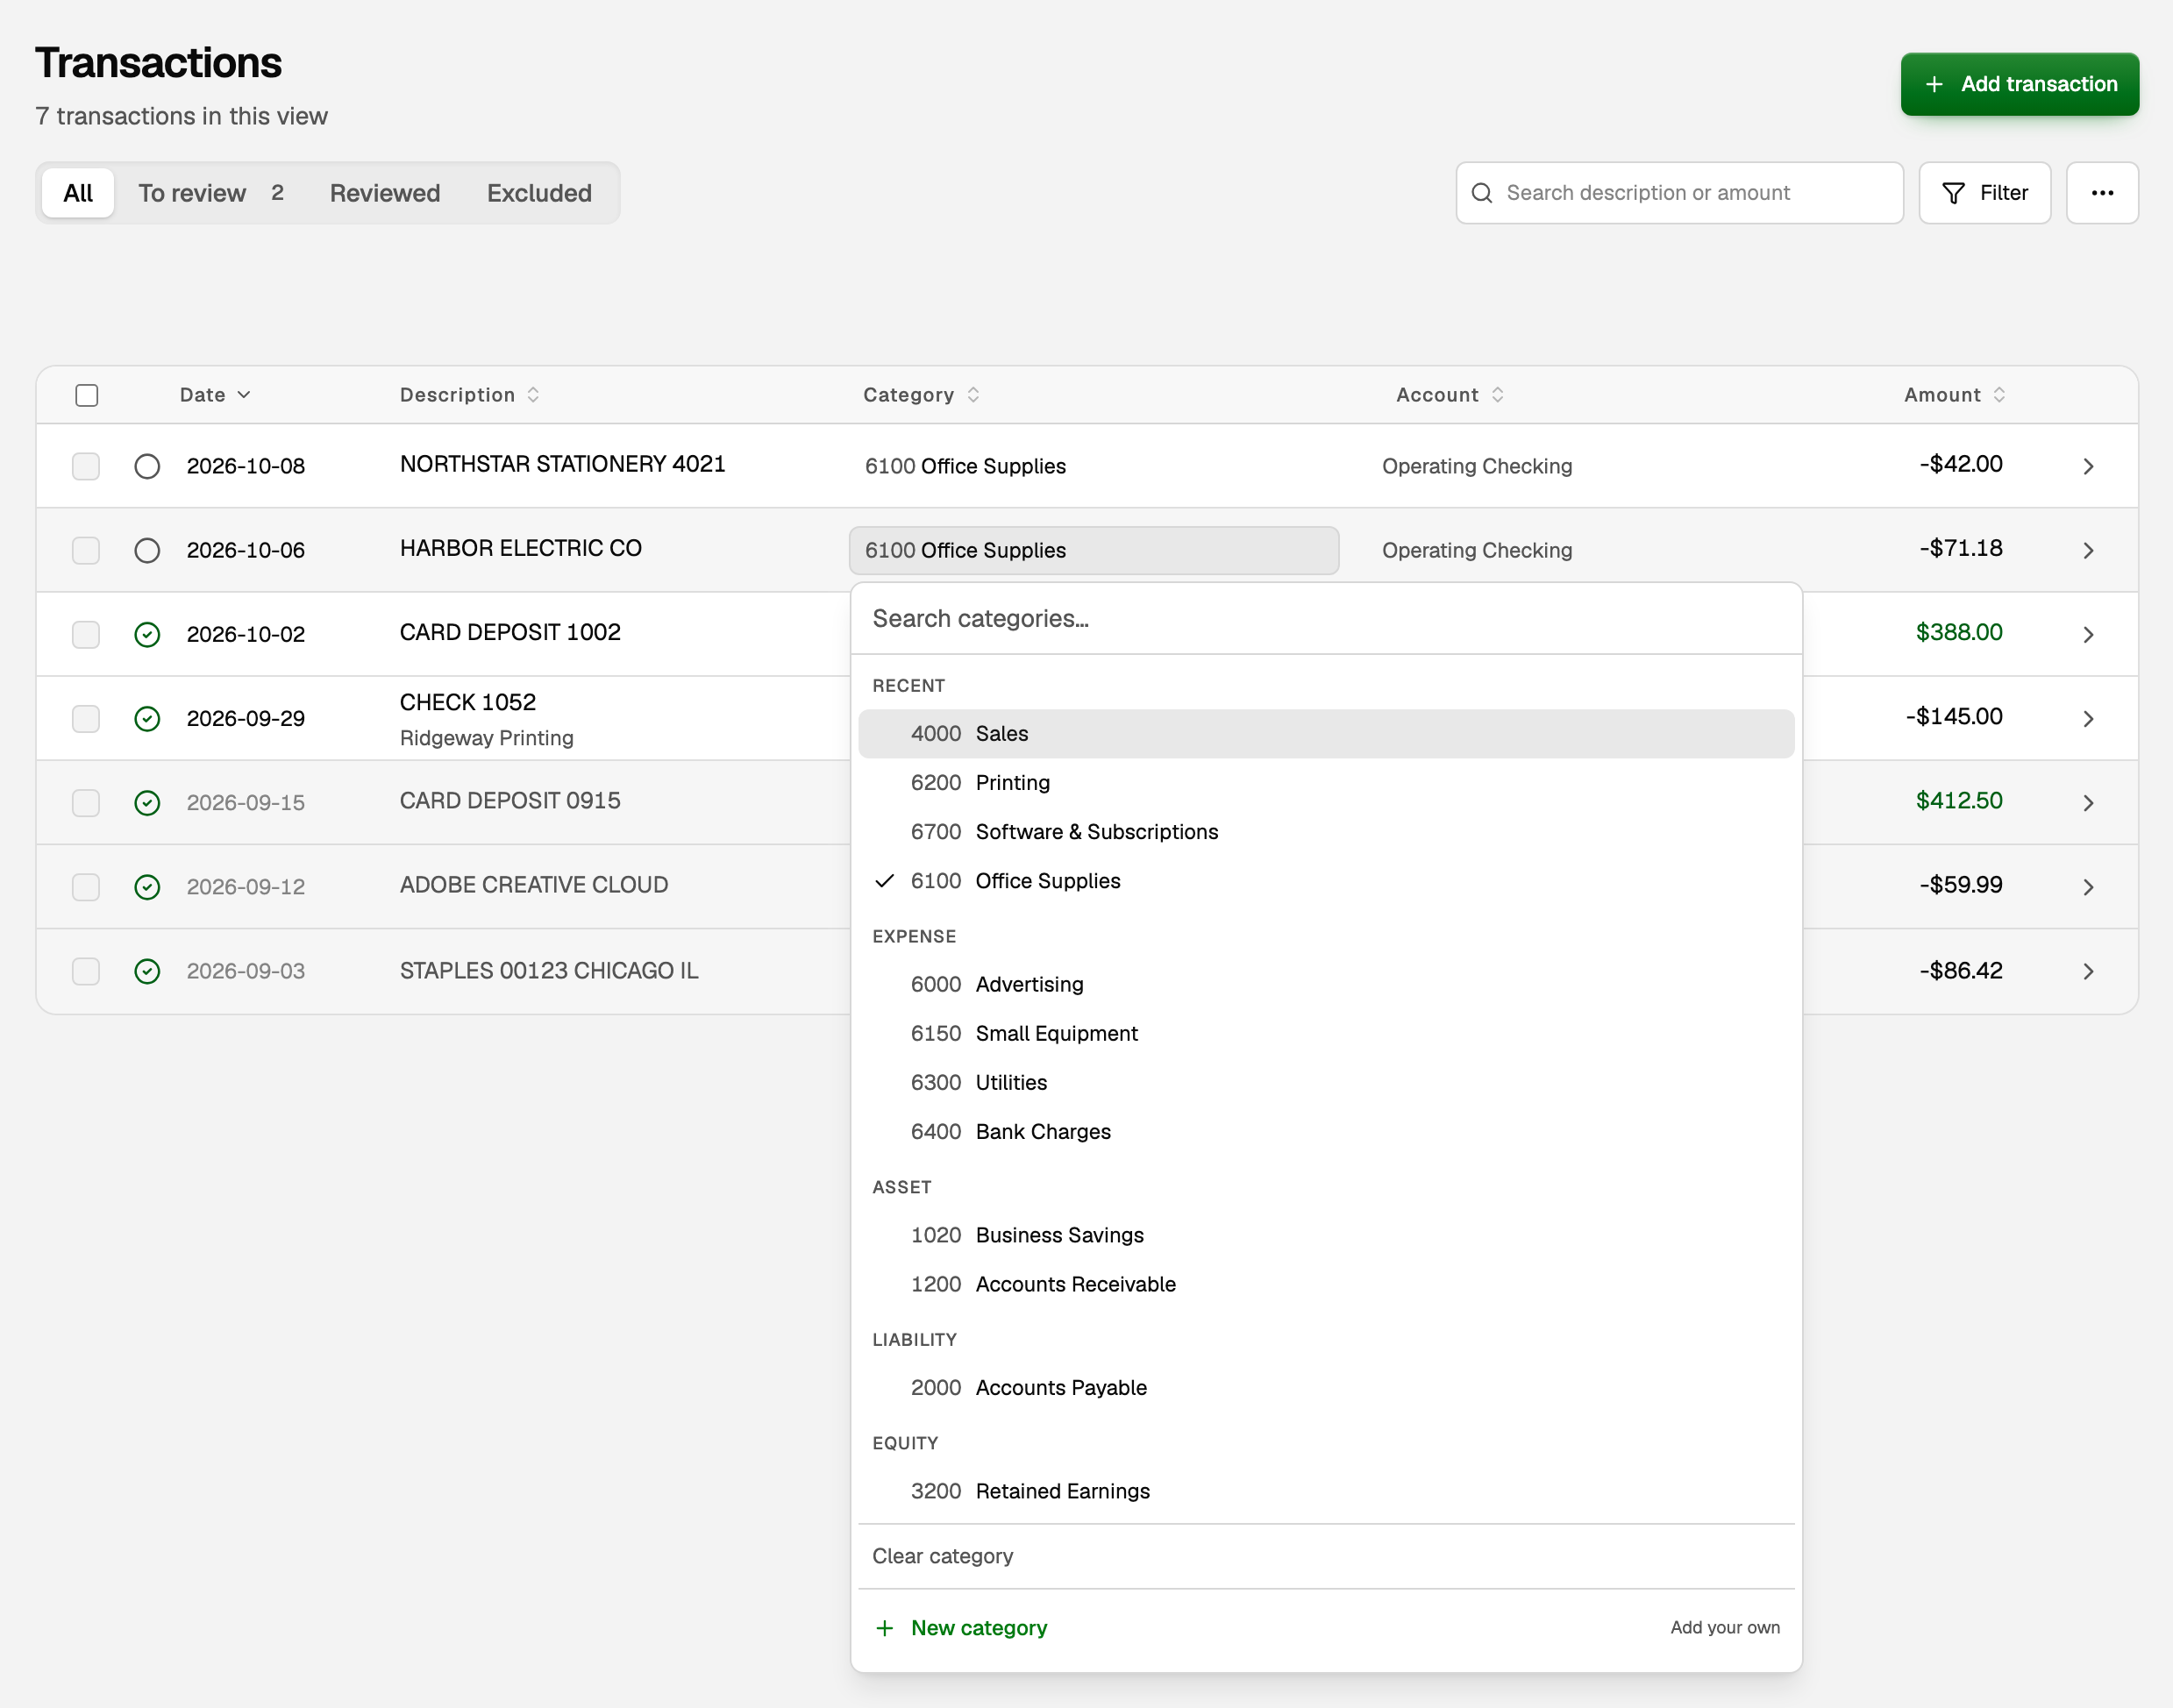Sort by the Amount column

coord(1954,395)
